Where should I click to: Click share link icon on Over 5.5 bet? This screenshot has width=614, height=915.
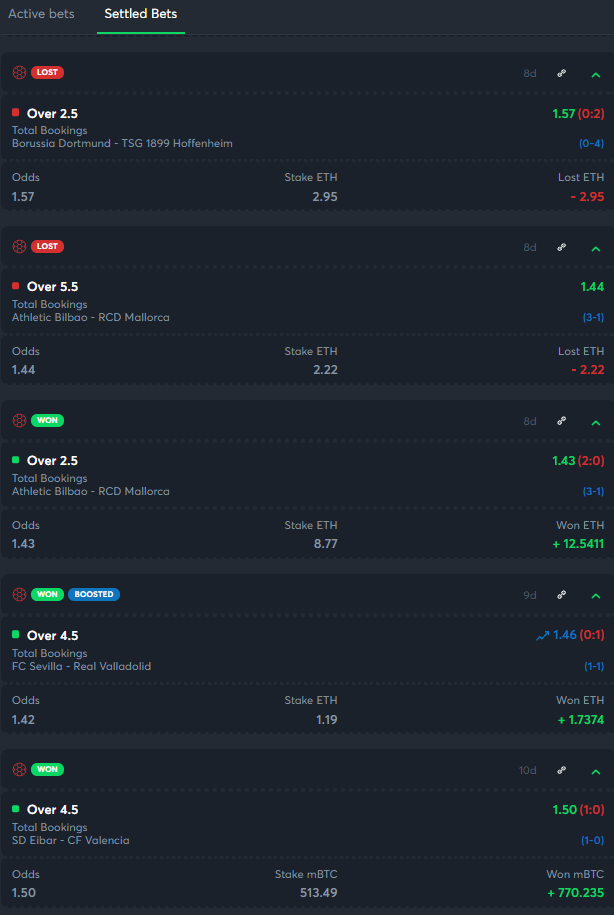click(562, 247)
